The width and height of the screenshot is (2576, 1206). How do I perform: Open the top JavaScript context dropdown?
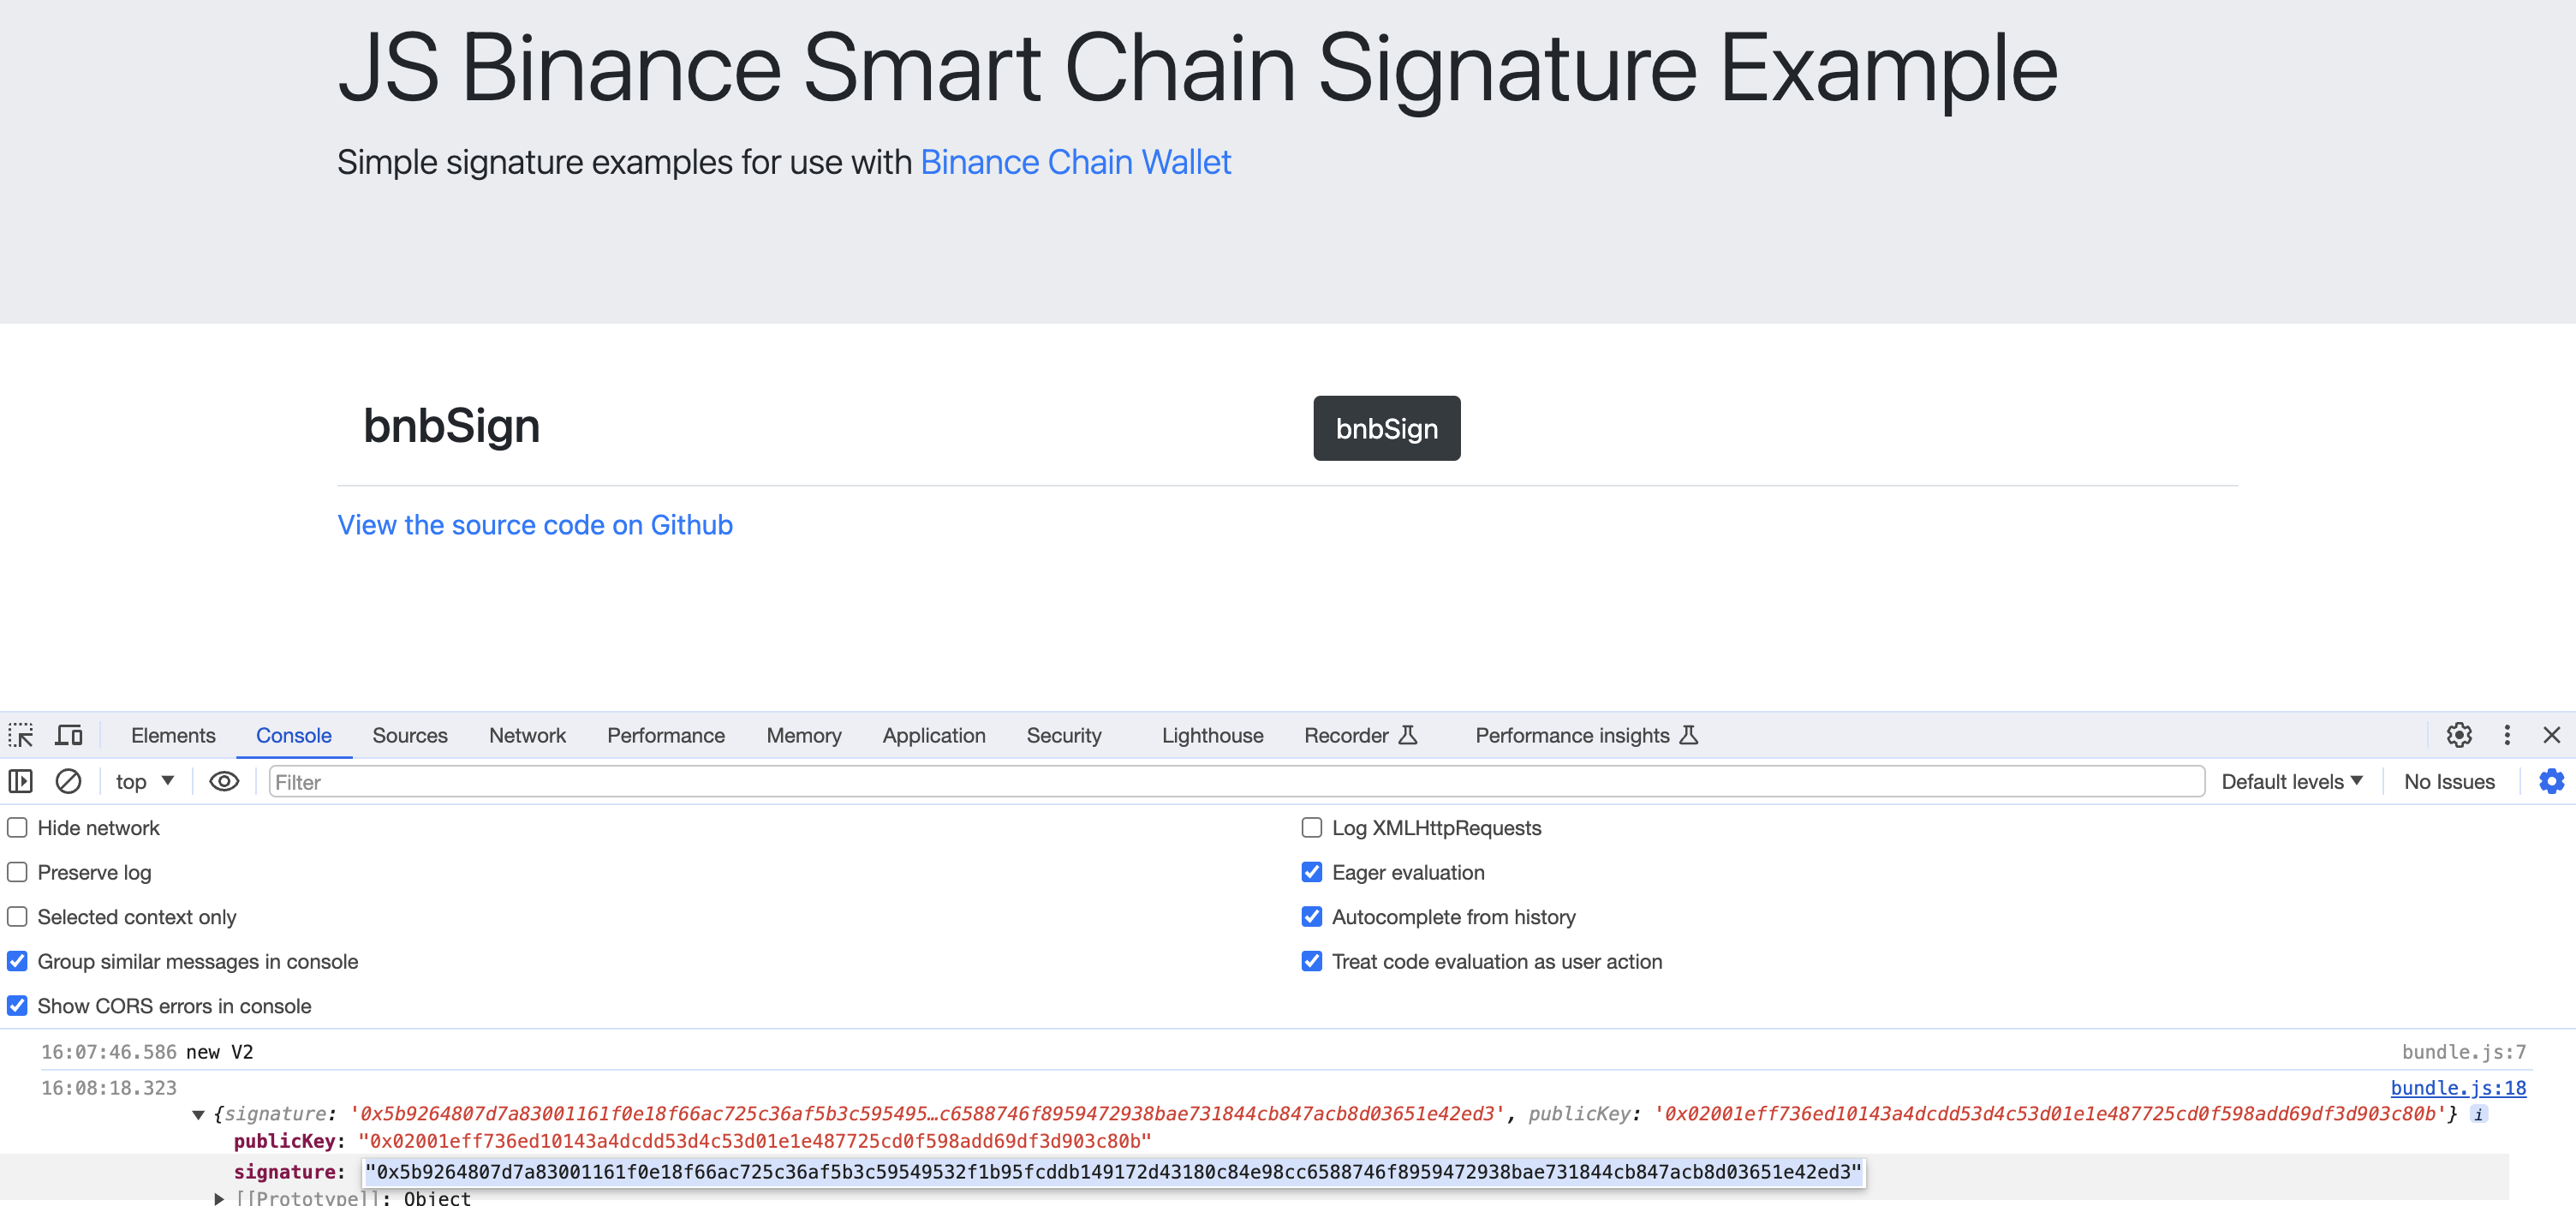(145, 781)
